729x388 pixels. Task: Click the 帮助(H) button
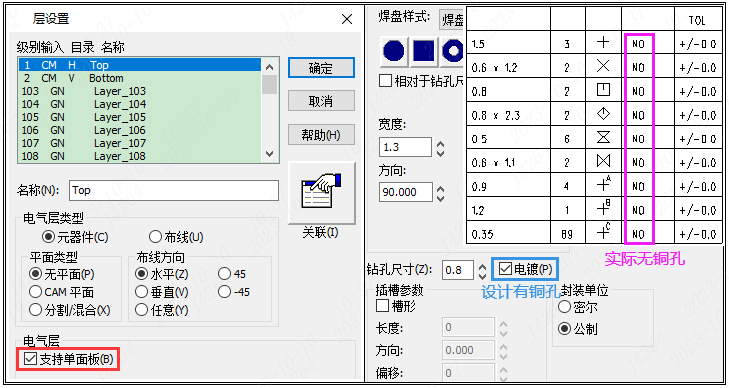[x=321, y=135]
